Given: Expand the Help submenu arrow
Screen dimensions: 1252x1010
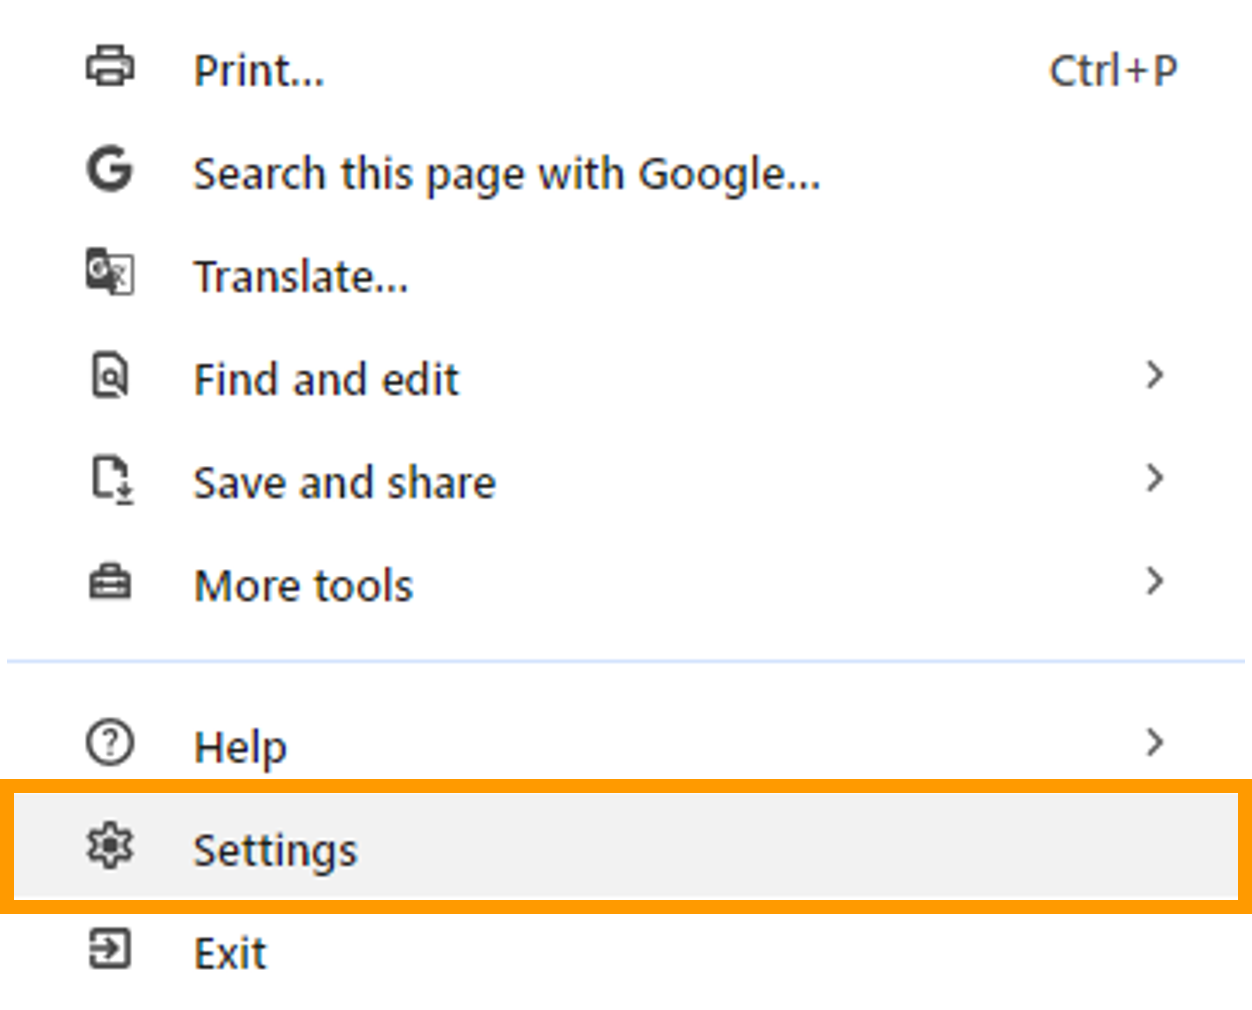Looking at the screenshot, I should pyautogui.click(x=1154, y=743).
